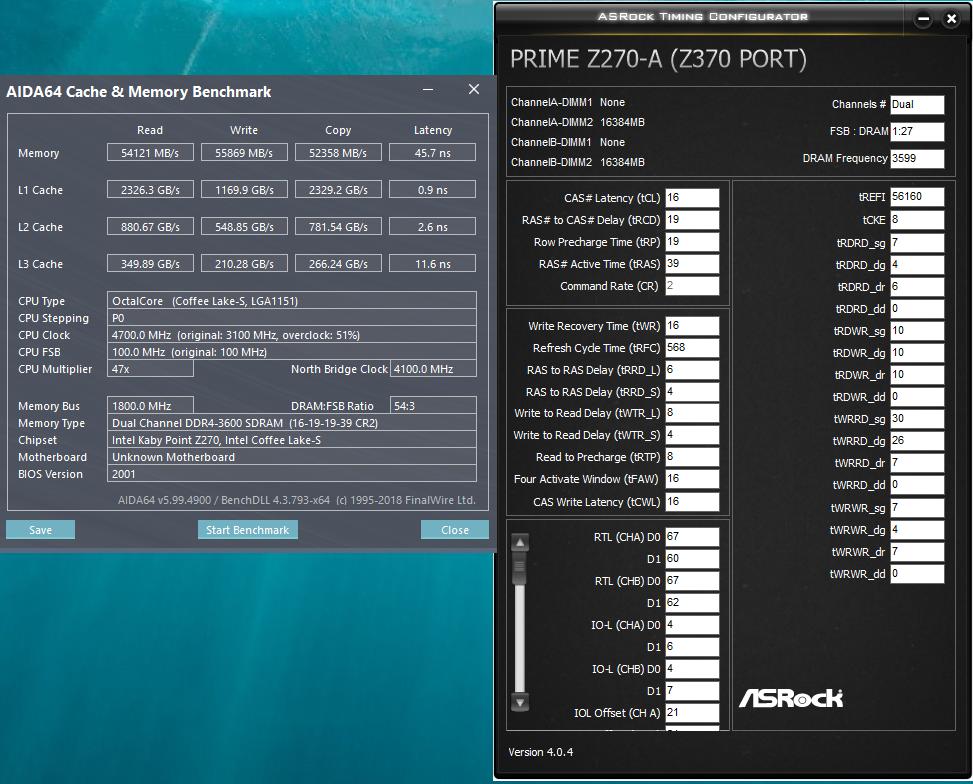Click the Write Recovery Time (tWR) field

tap(692, 326)
